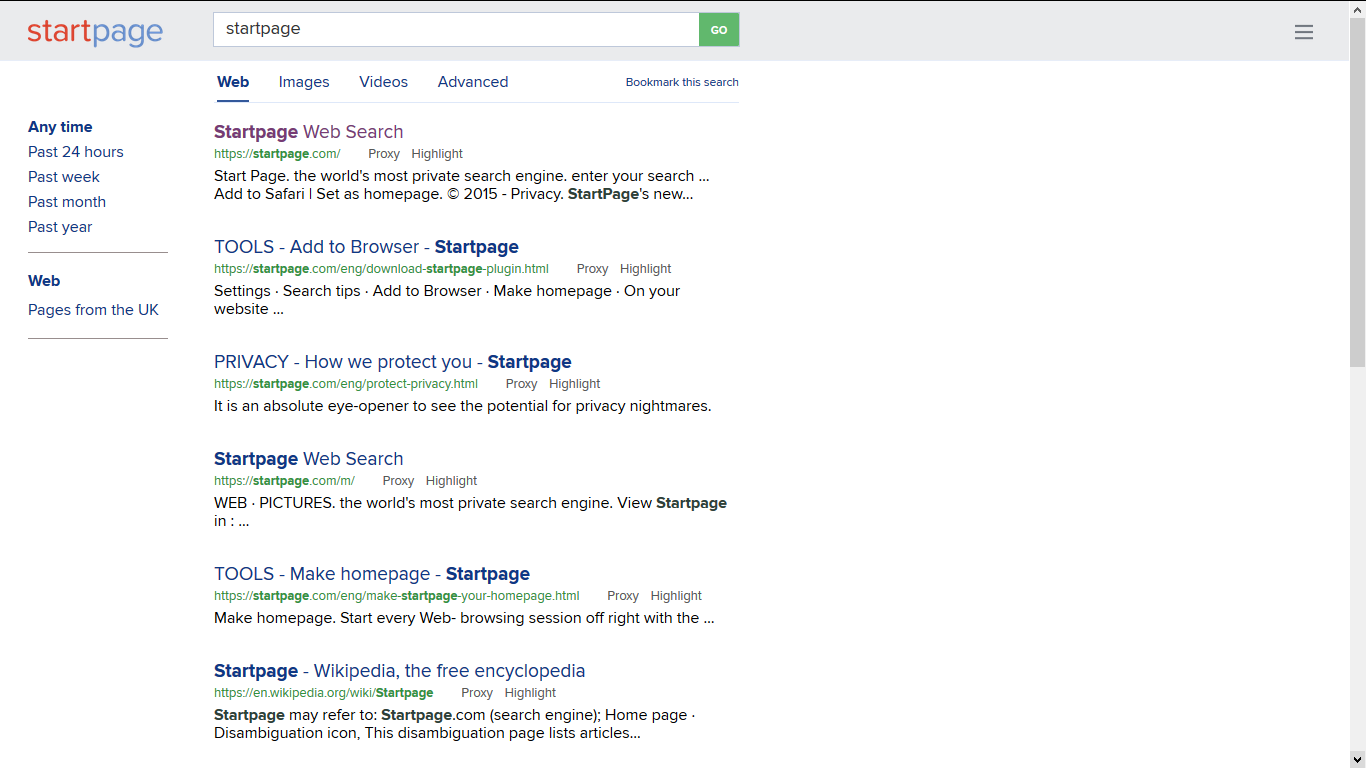Screen dimensions: 1366x768
Task: Click snippet starting 'Make homepage. Start every Web-'
Action: tap(464, 618)
